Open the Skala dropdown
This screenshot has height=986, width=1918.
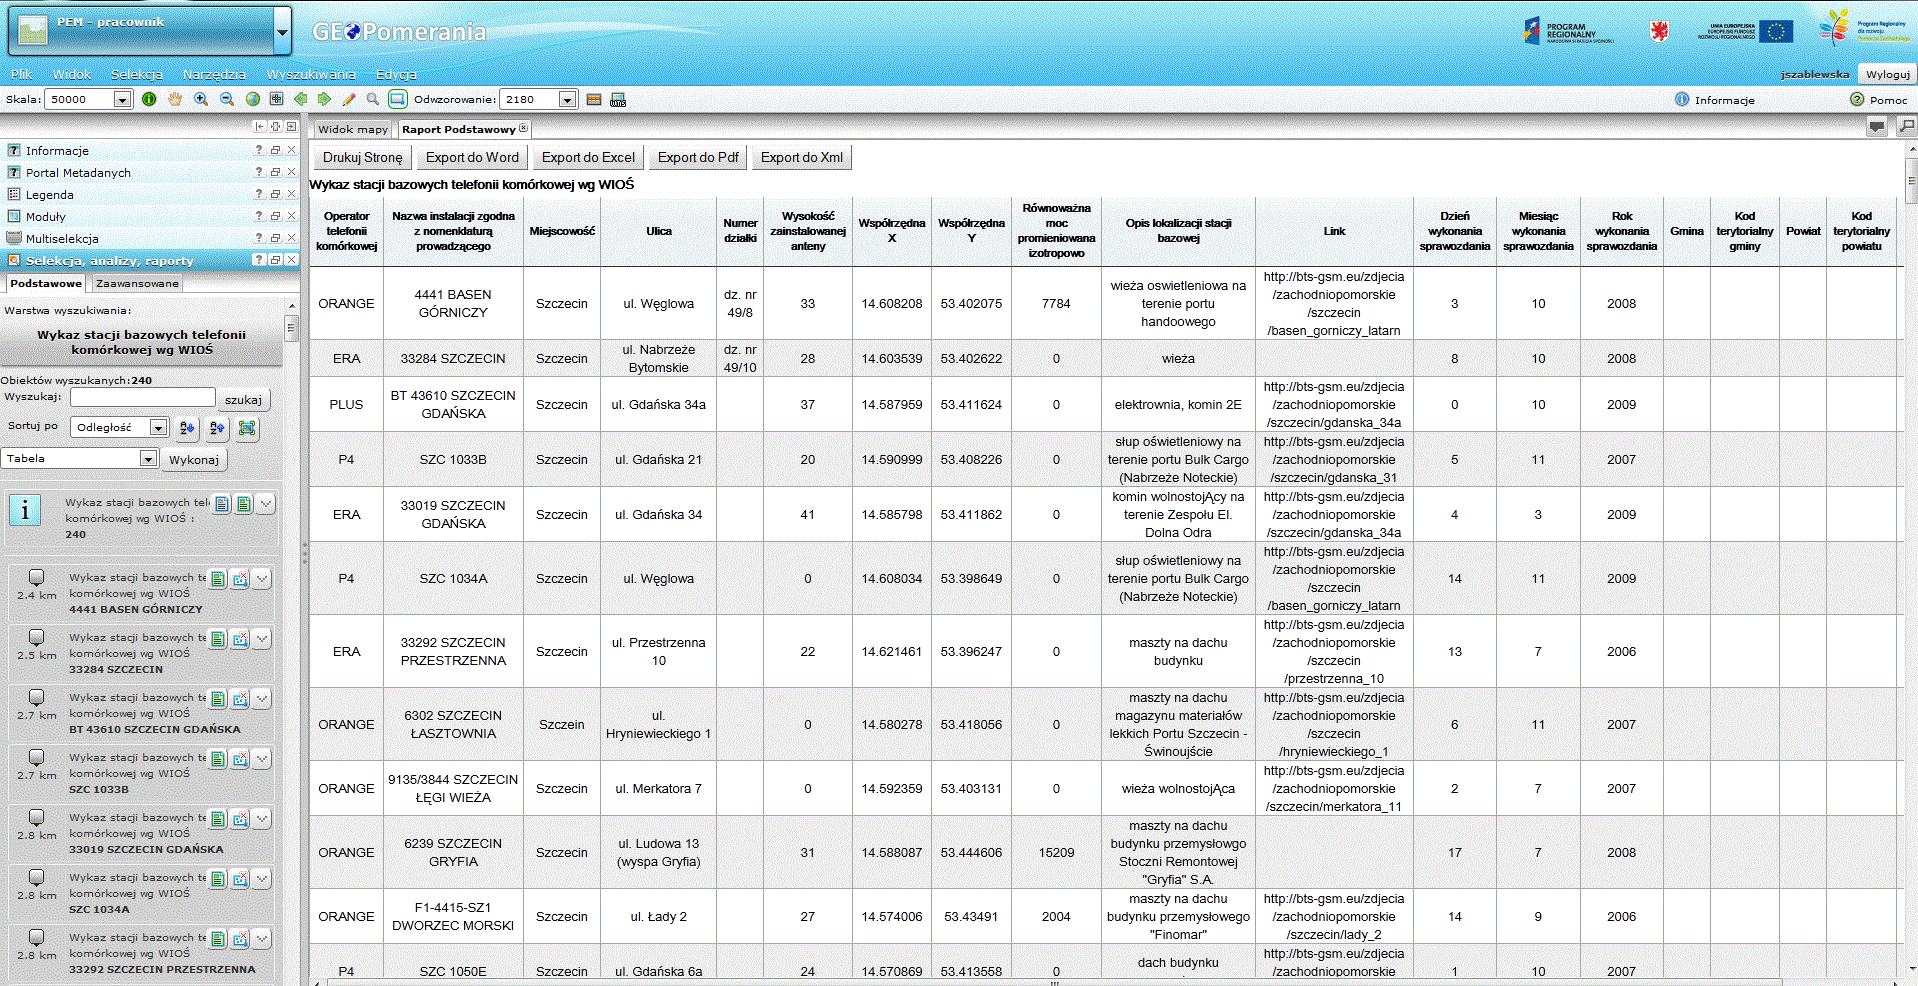click(122, 99)
